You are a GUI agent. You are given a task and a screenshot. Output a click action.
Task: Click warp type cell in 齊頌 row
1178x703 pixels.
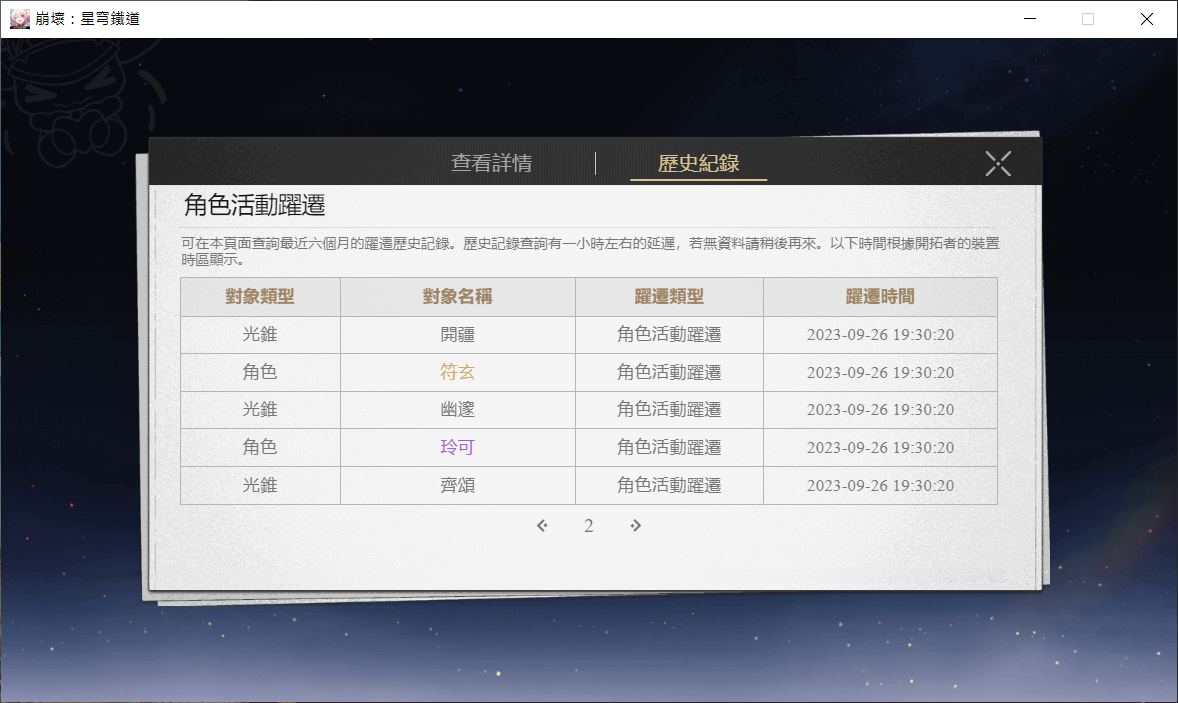[669, 485]
